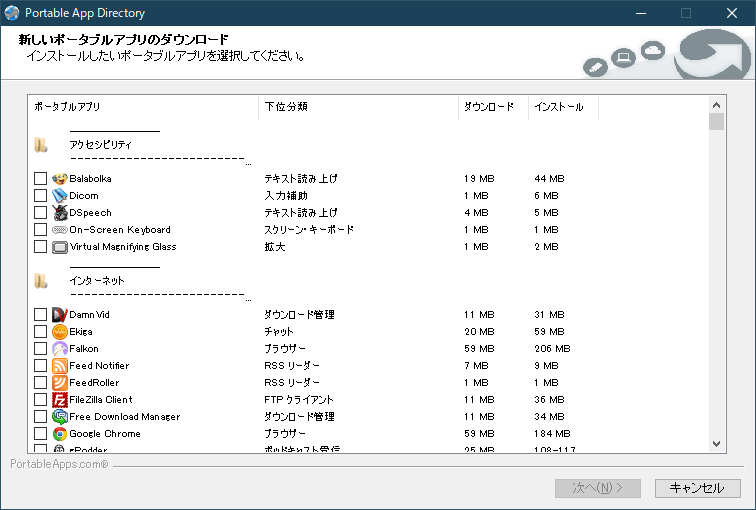
Task: Click the Virtual Magnifying Glass icon
Action: (60, 247)
